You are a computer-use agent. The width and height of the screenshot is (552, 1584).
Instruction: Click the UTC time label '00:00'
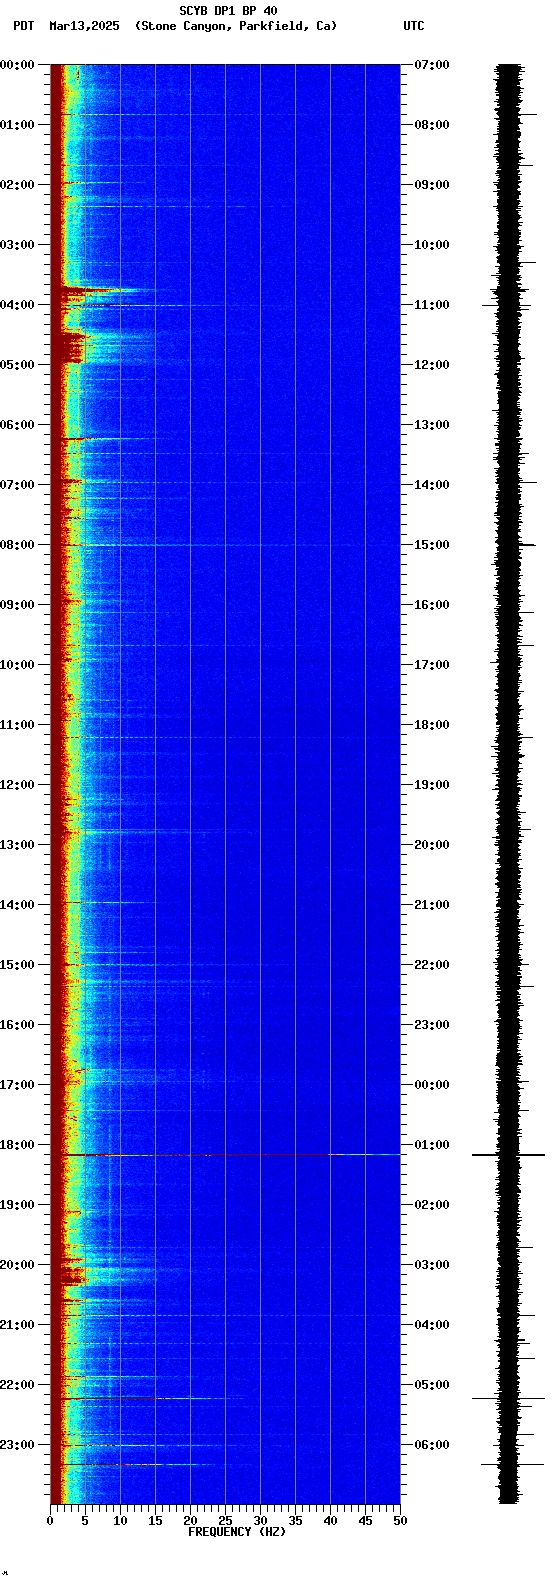pos(432,1085)
